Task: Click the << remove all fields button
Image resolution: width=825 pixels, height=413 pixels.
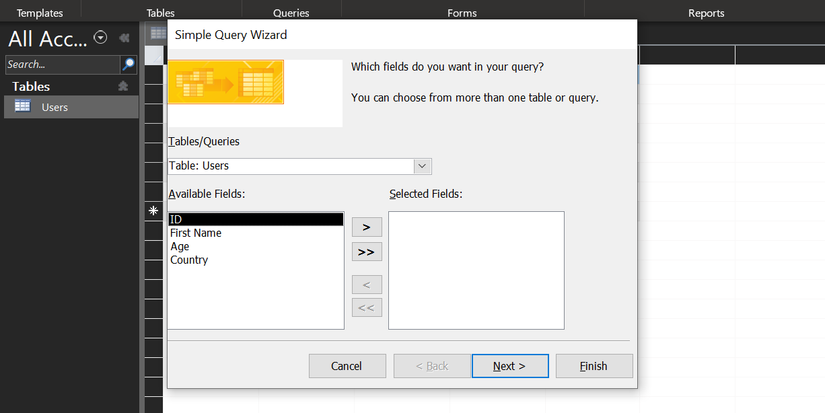Action: 367,308
